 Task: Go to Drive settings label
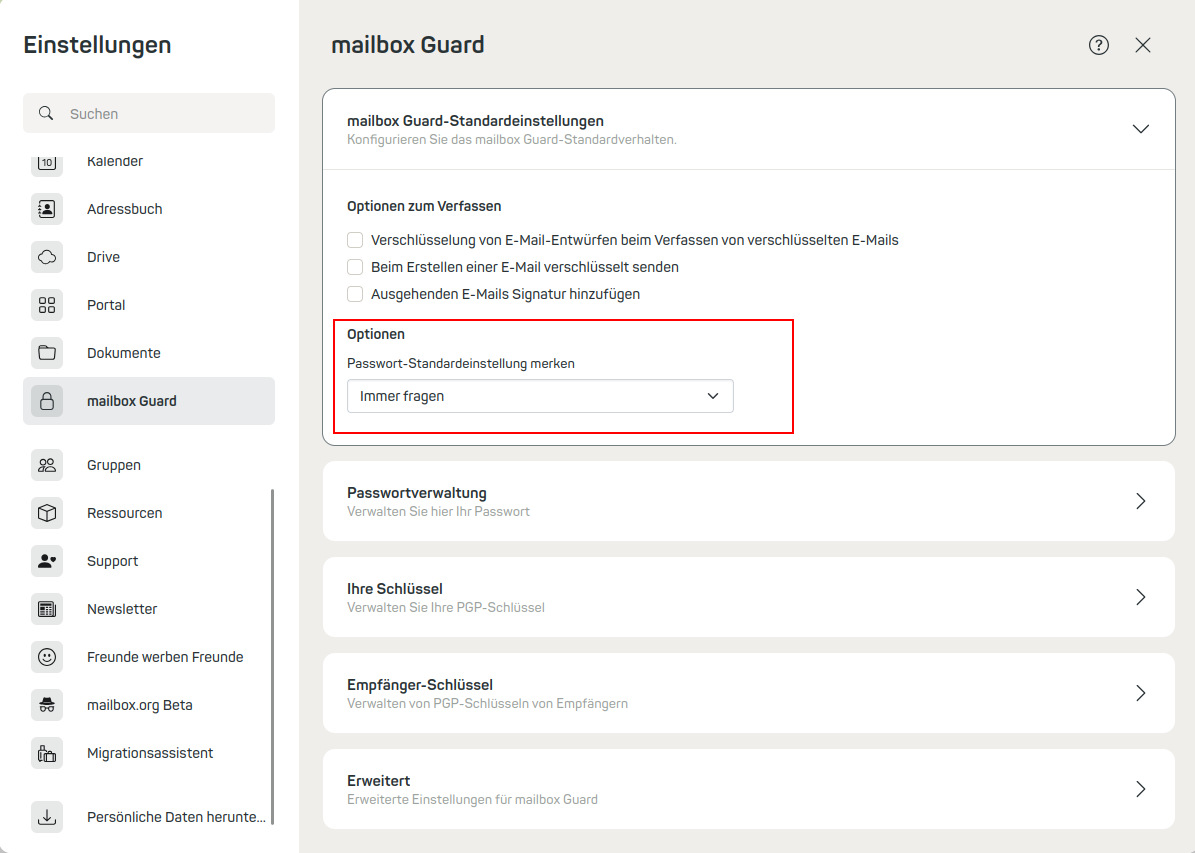click(x=103, y=257)
